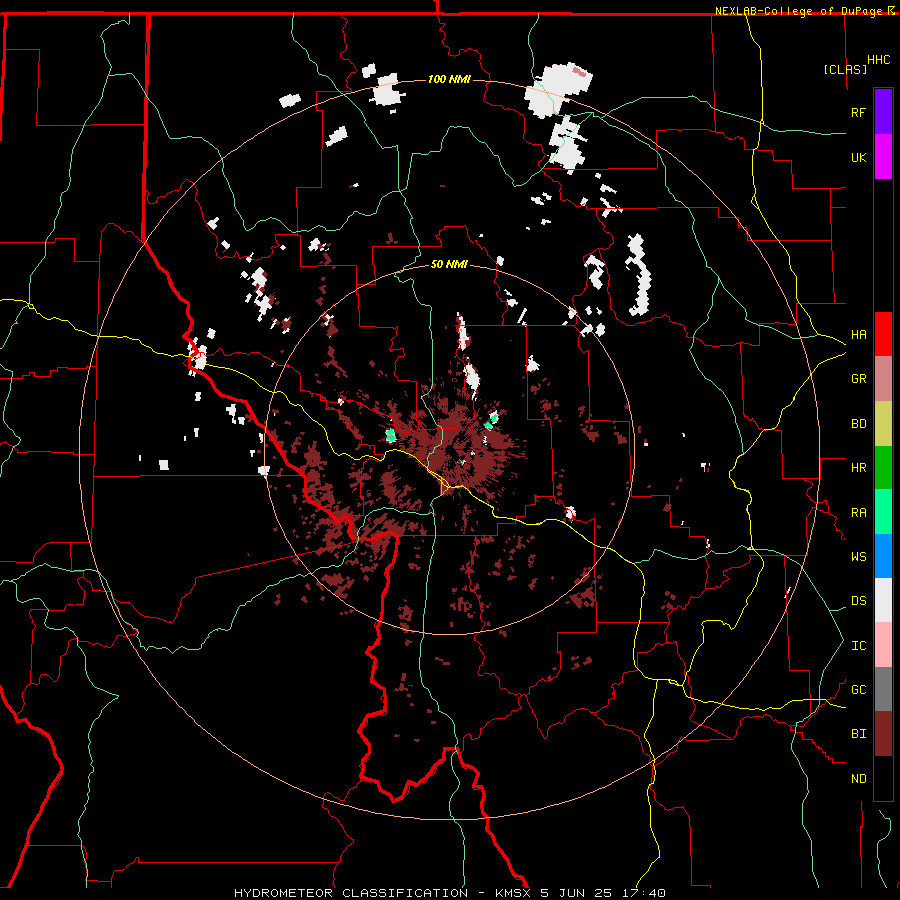Click the 'BI' legend label
This screenshot has width=900, height=900.
coord(858,734)
